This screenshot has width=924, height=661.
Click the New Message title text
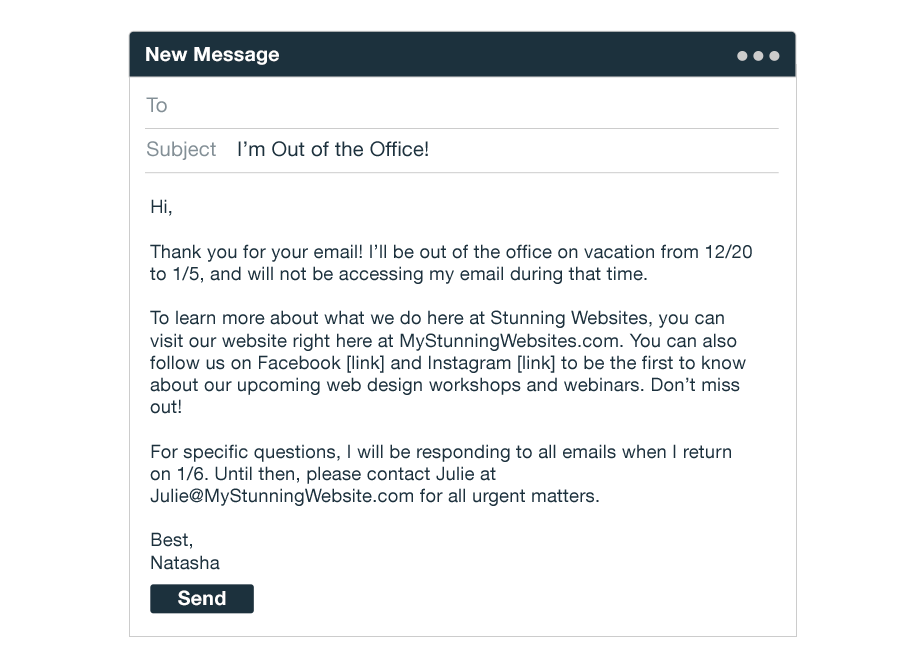tap(212, 55)
